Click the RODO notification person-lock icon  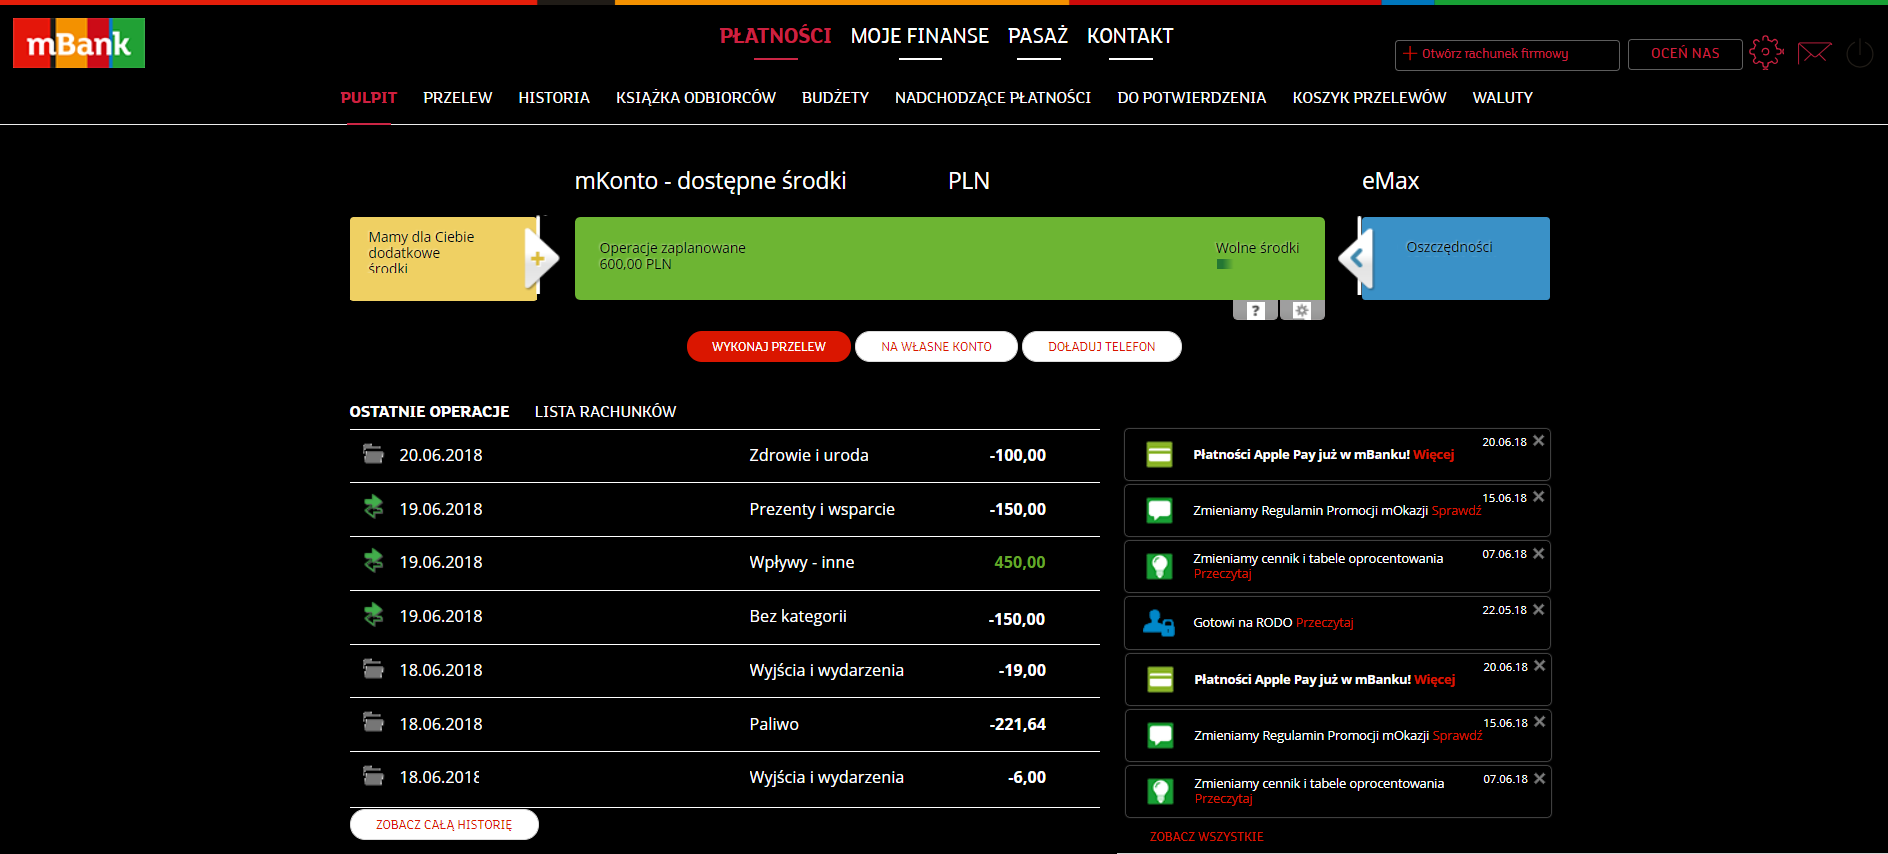click(x=1159, y=623)
